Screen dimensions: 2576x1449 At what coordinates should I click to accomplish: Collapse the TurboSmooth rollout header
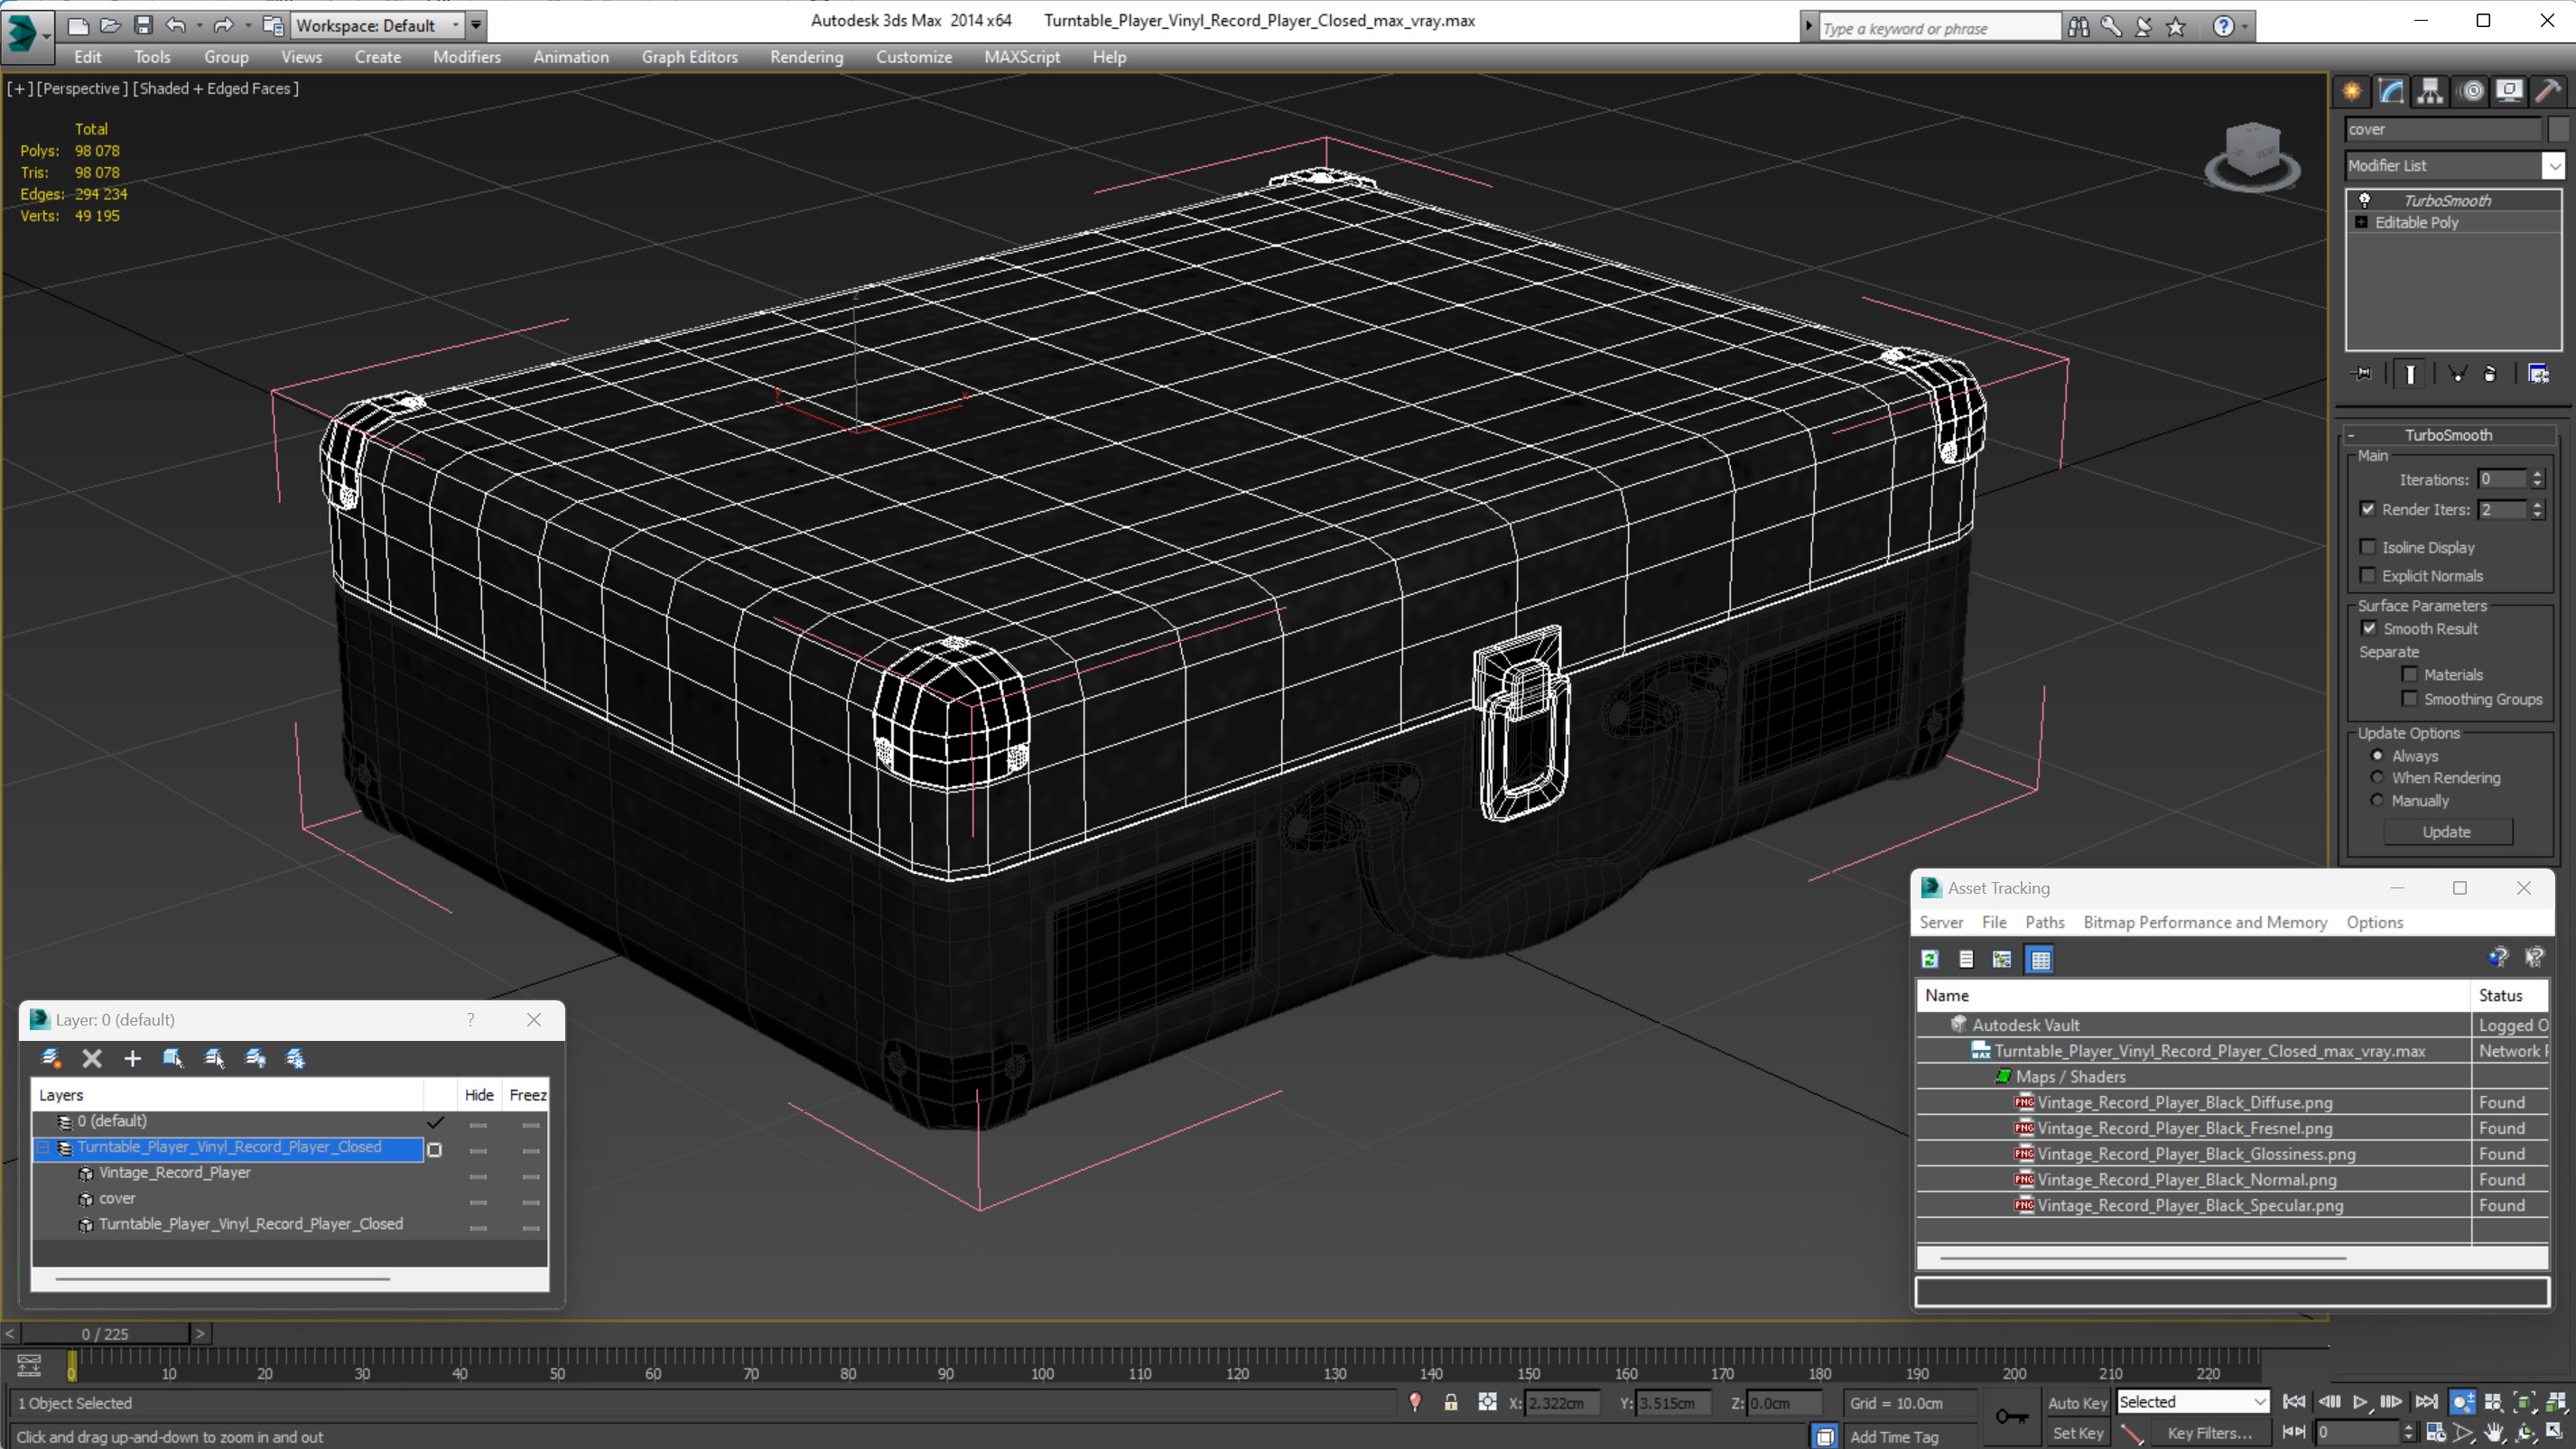point(2449,435)
